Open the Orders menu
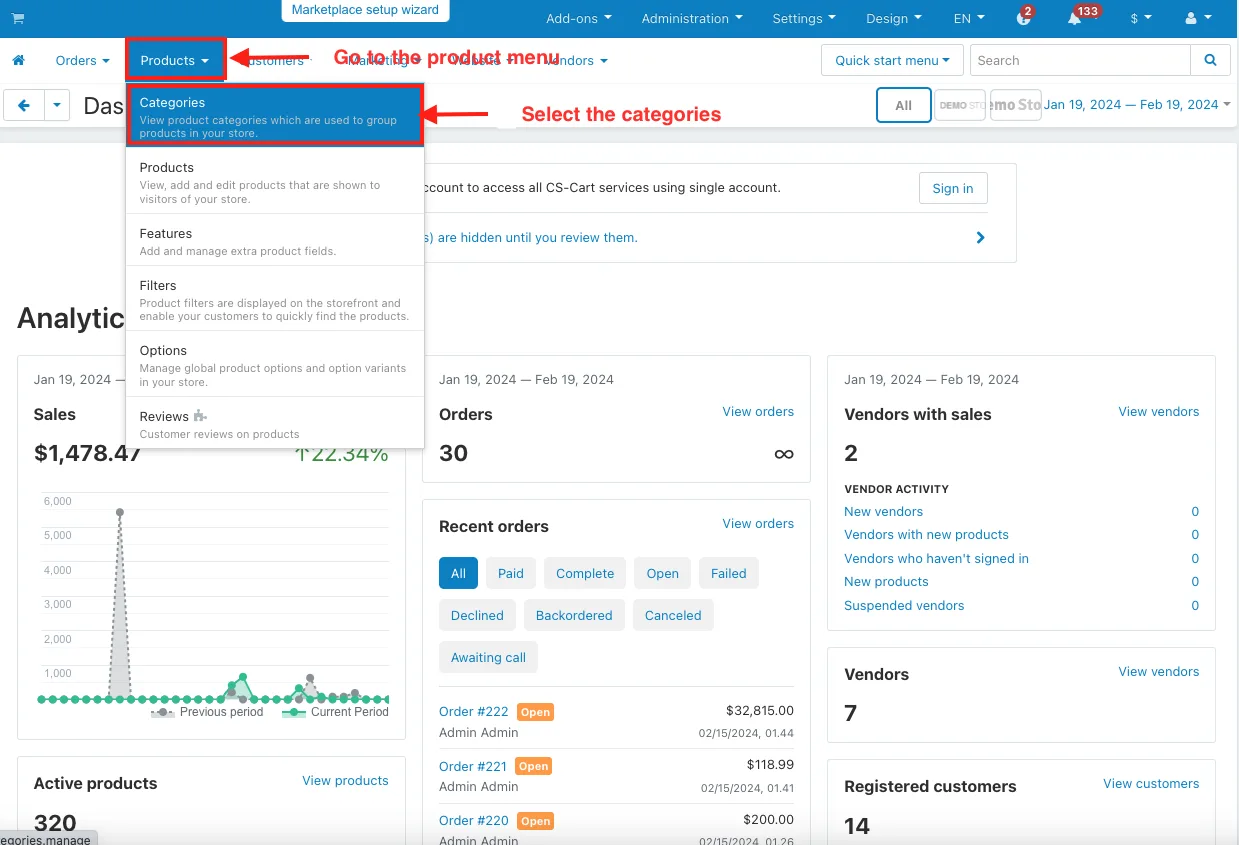Screen dimensions: 1239x845 [82, 61]
